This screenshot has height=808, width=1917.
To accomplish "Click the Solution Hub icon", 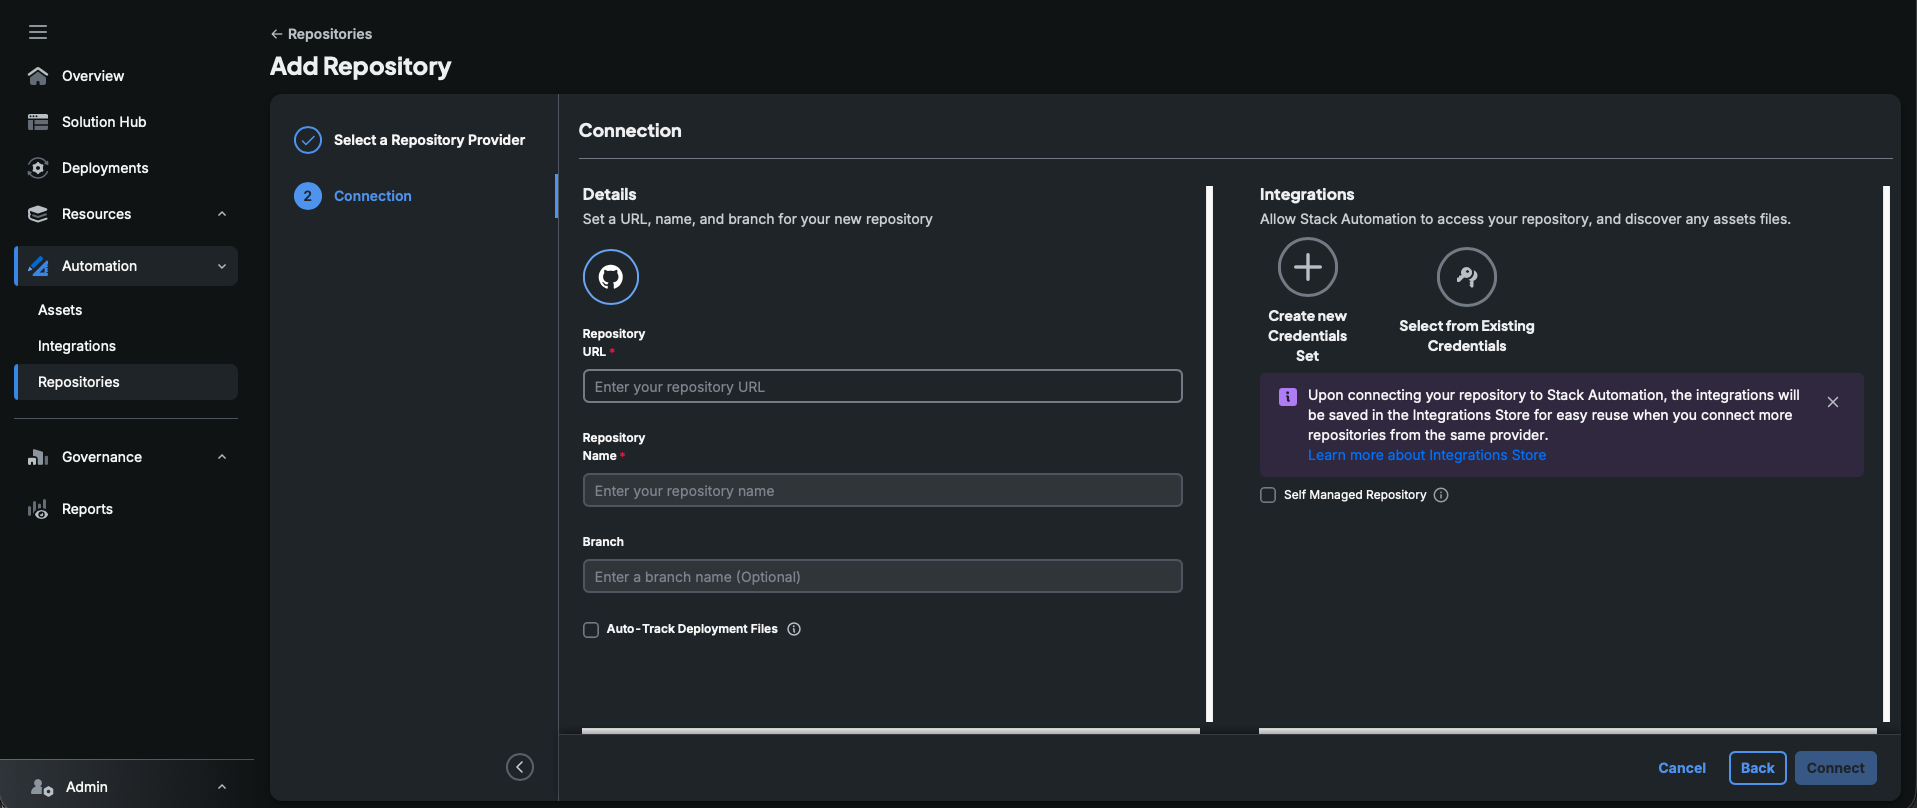I will [38, 122].
